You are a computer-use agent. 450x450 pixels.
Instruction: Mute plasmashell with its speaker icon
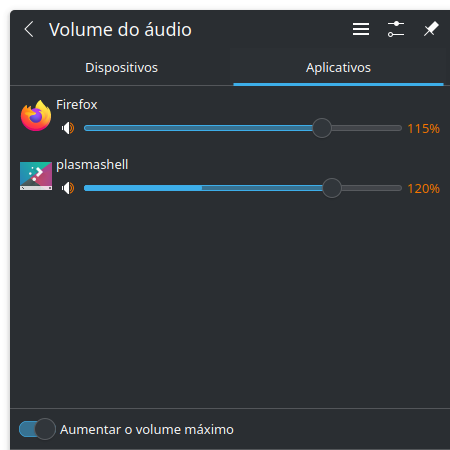click(x=68, y=188)
